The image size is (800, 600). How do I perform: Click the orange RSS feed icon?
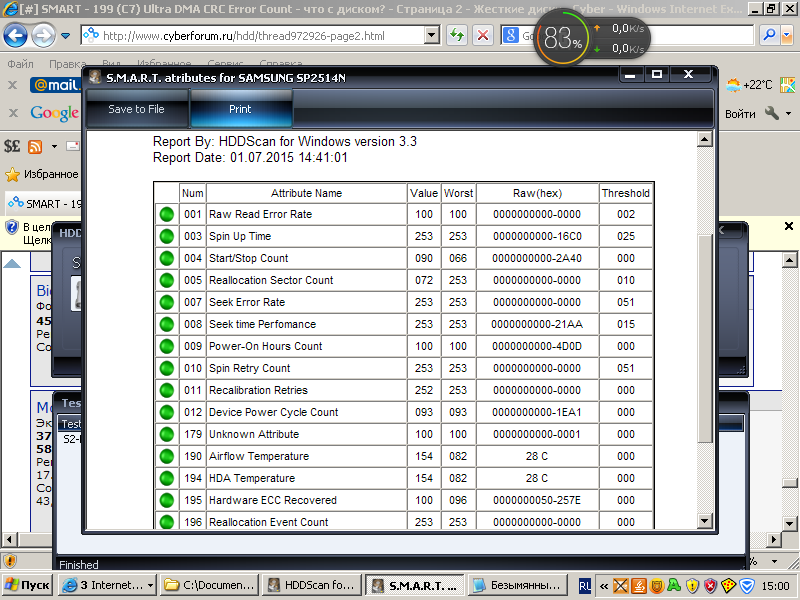[x=35, y=147]
